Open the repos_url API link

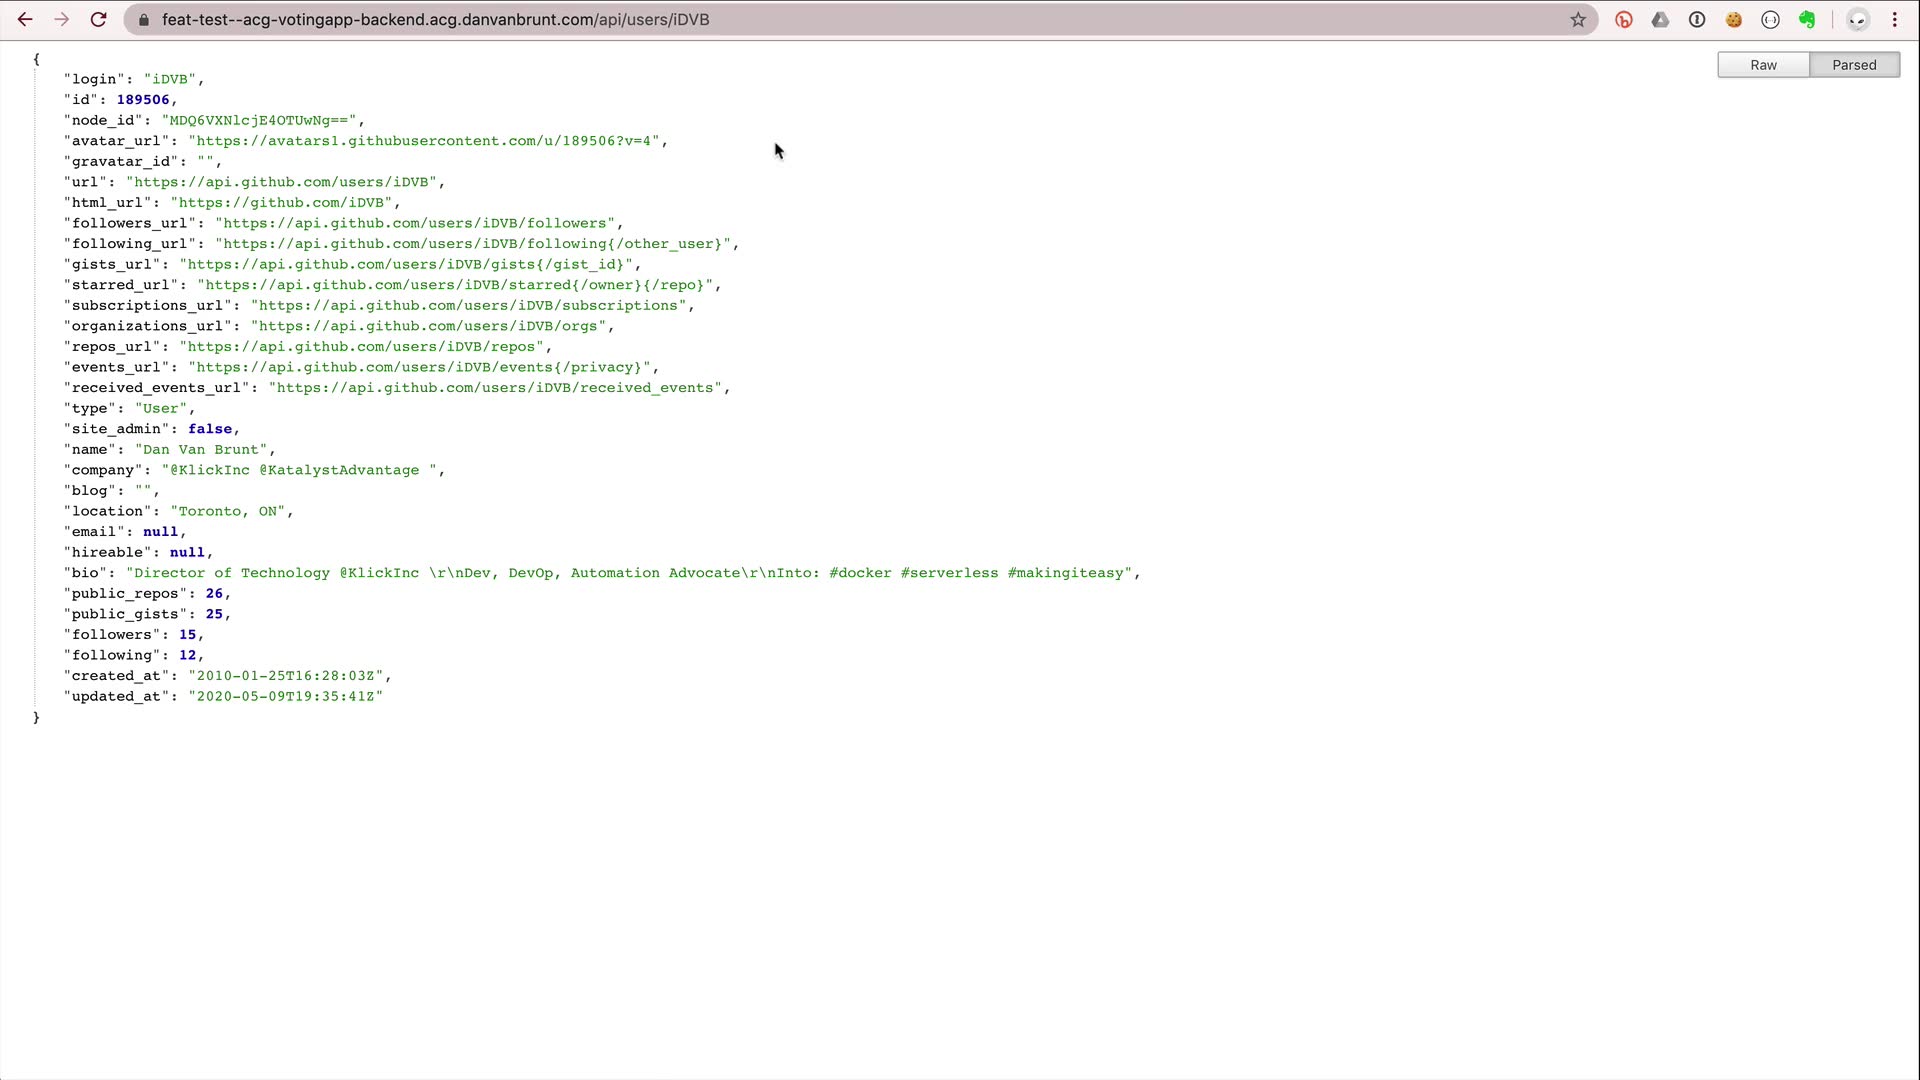[361, 347]
